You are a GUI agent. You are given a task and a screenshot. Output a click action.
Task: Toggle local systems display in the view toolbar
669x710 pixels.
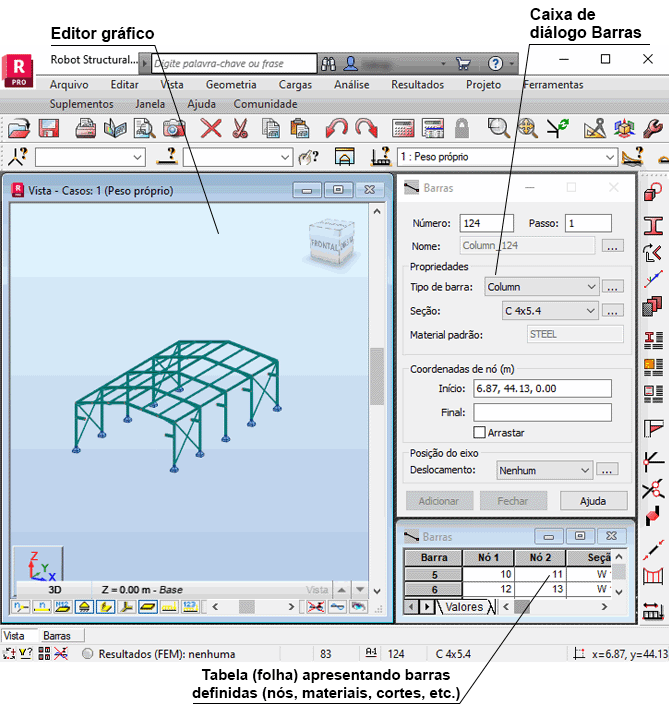pos(127,607)
